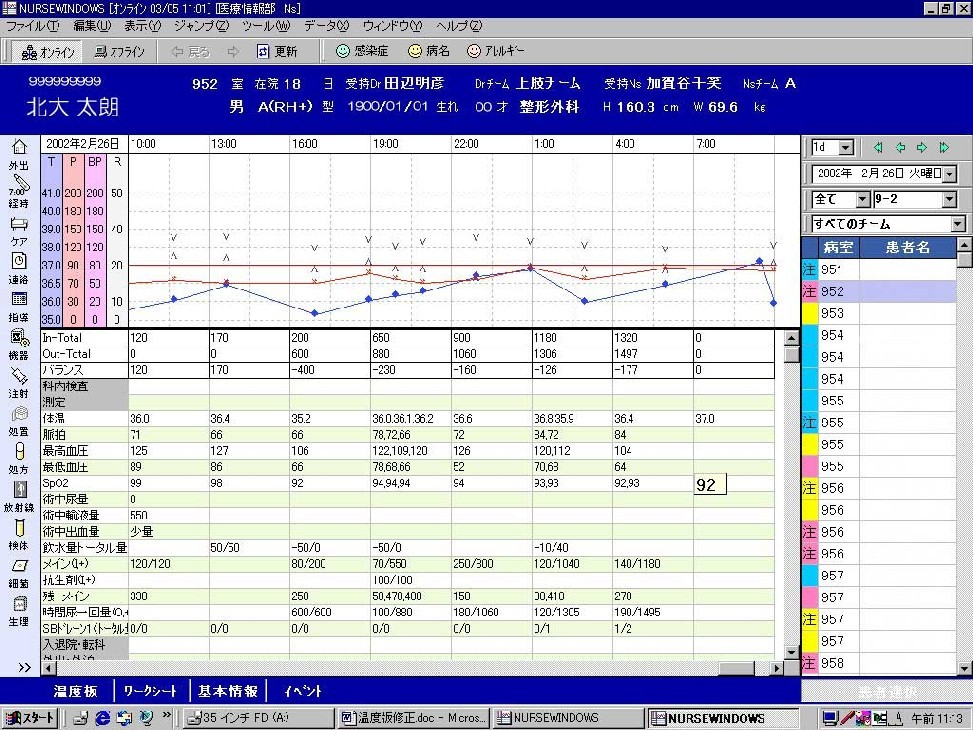Open the 経時 sidebar icon

click(x=19, y=184)
